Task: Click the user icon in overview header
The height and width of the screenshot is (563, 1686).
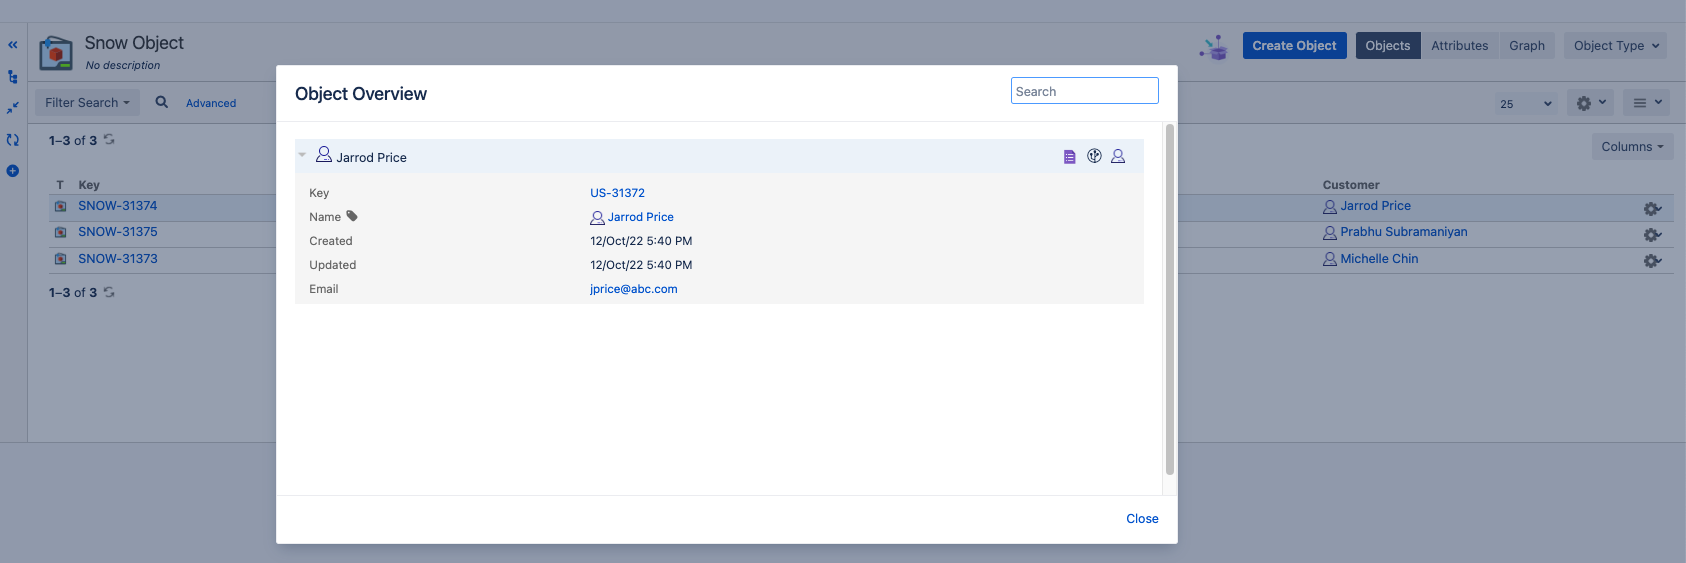Action: [1118, 156]
